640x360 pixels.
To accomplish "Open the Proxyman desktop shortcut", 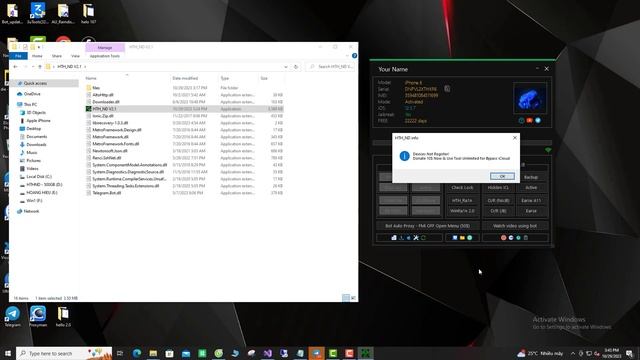I will pyautogui.click(x=38, y=317).
